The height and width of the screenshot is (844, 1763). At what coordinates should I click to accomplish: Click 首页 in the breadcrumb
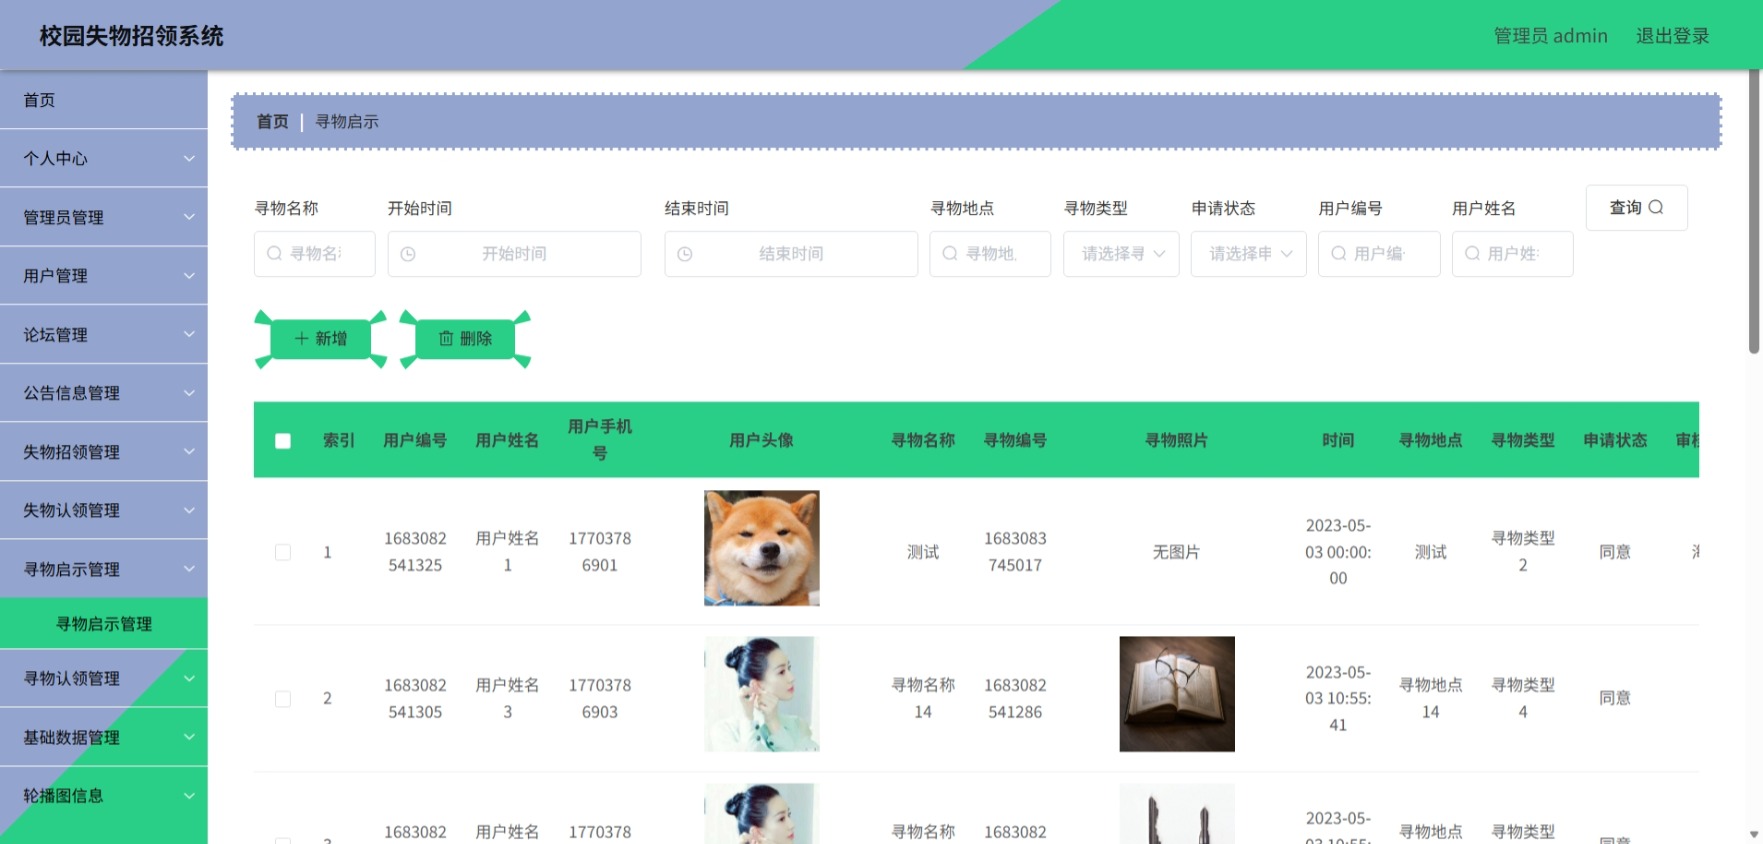pyautogui.click(x=272, y=122)
